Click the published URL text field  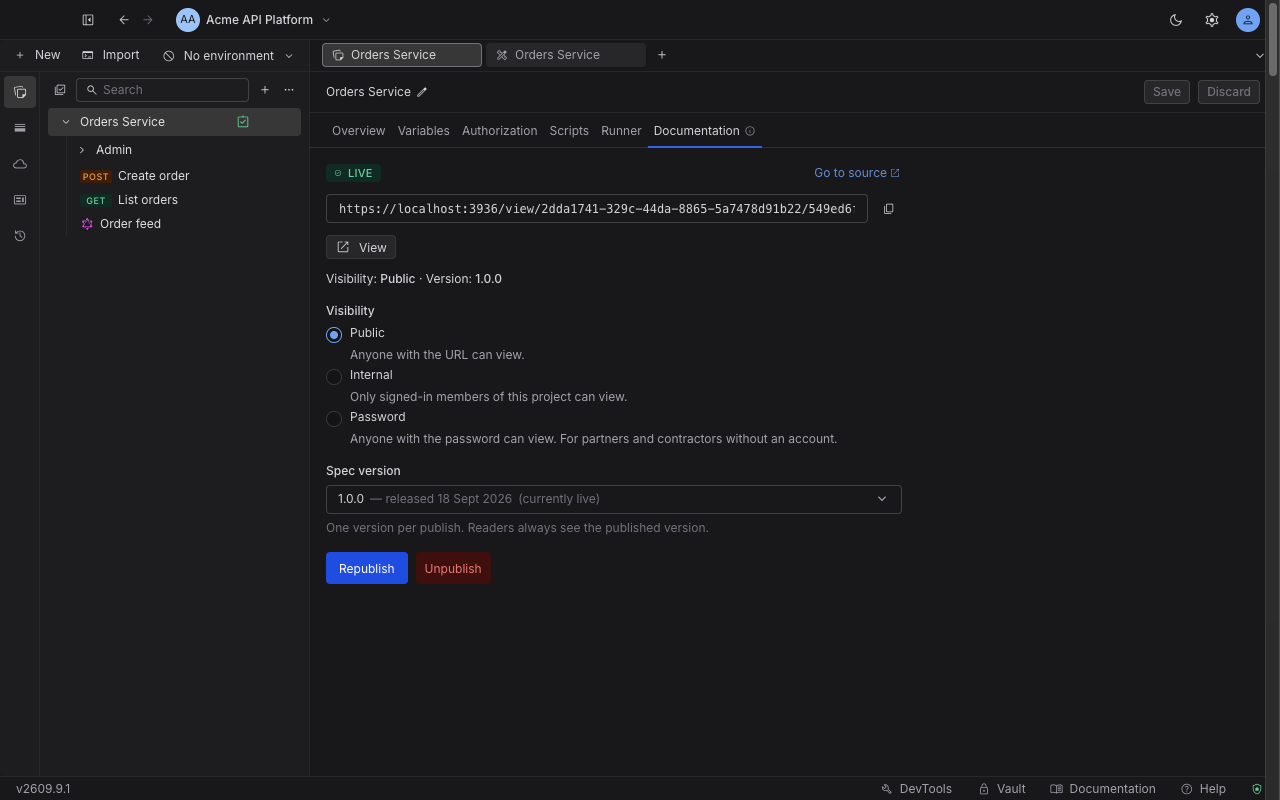click(x=597, y=209)
